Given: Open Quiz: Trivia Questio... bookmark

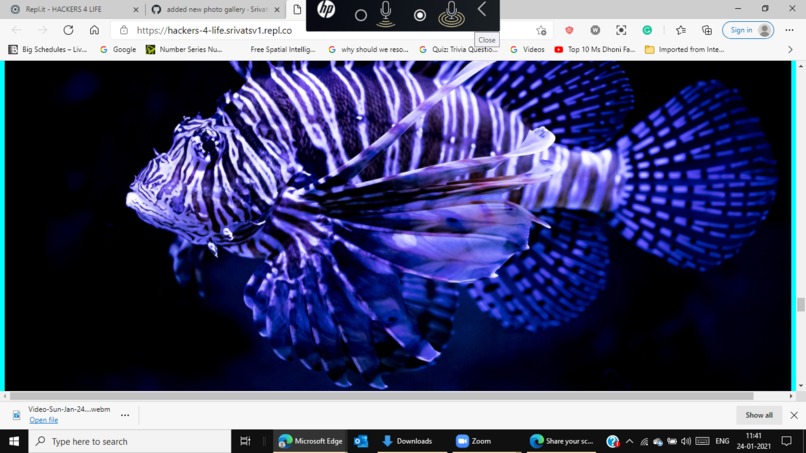Looking at the screenshot, I should [459, 49].
